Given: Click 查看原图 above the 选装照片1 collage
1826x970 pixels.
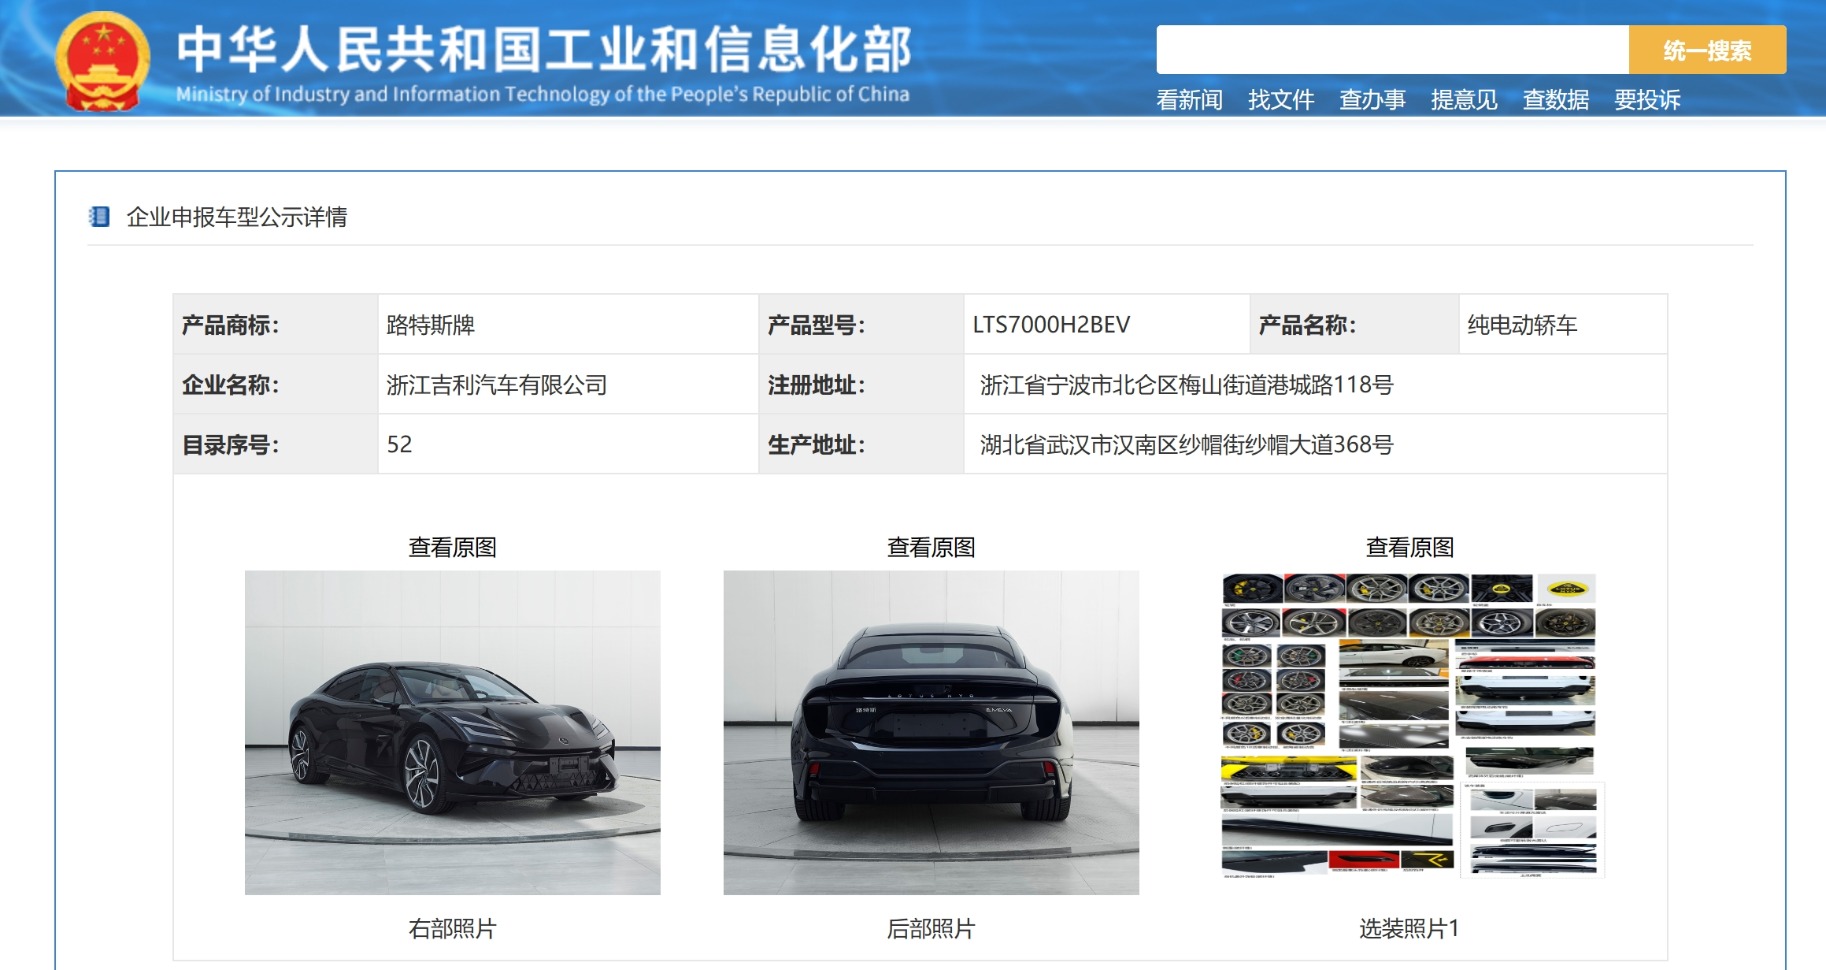Looking at the screenshot, I should [x=1410, y=547].
